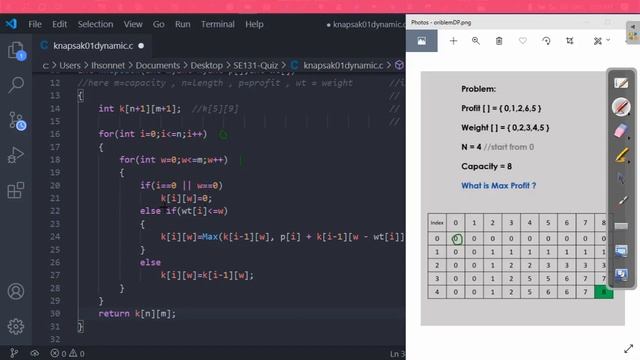Click line number 30 in the gutter
This screenshot has width=640, height=360.
click(55, 313)
